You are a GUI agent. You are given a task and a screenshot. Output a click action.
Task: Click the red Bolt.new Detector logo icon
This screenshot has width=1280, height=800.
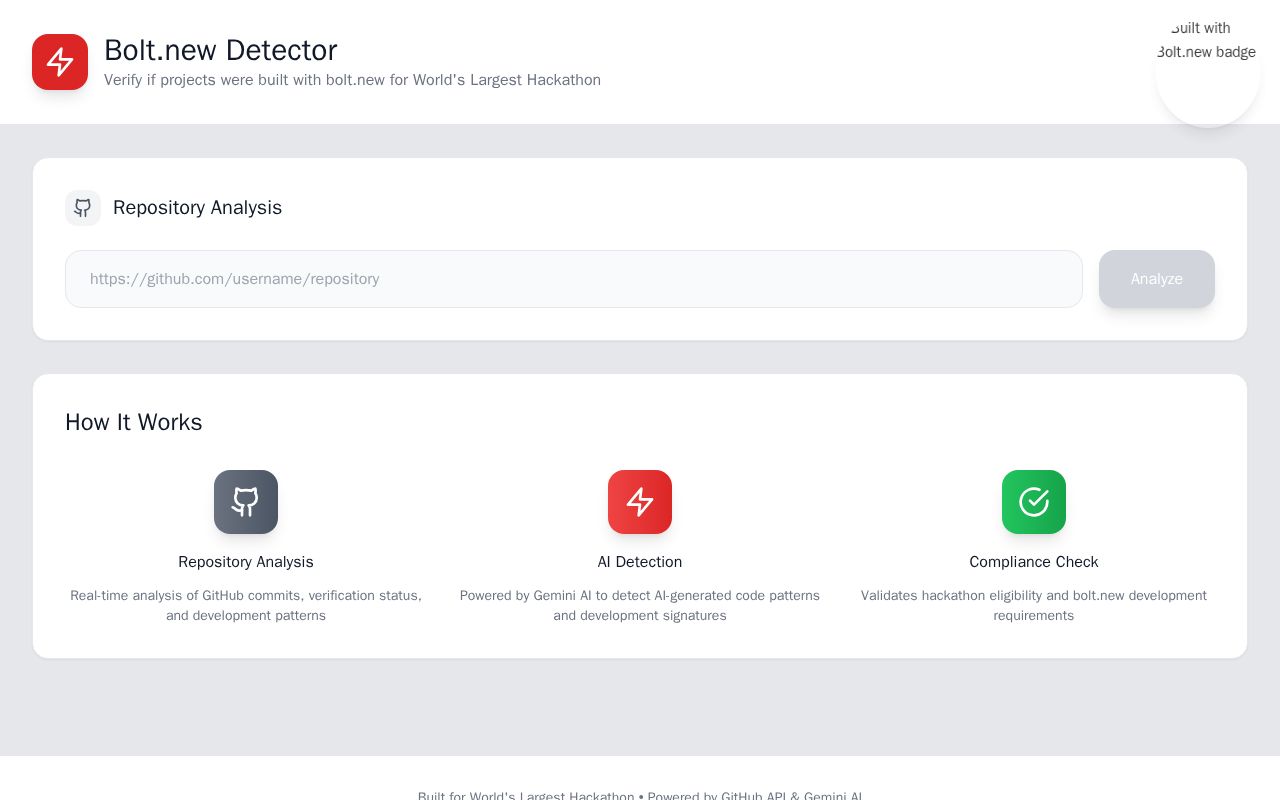[x=60, y=62]
